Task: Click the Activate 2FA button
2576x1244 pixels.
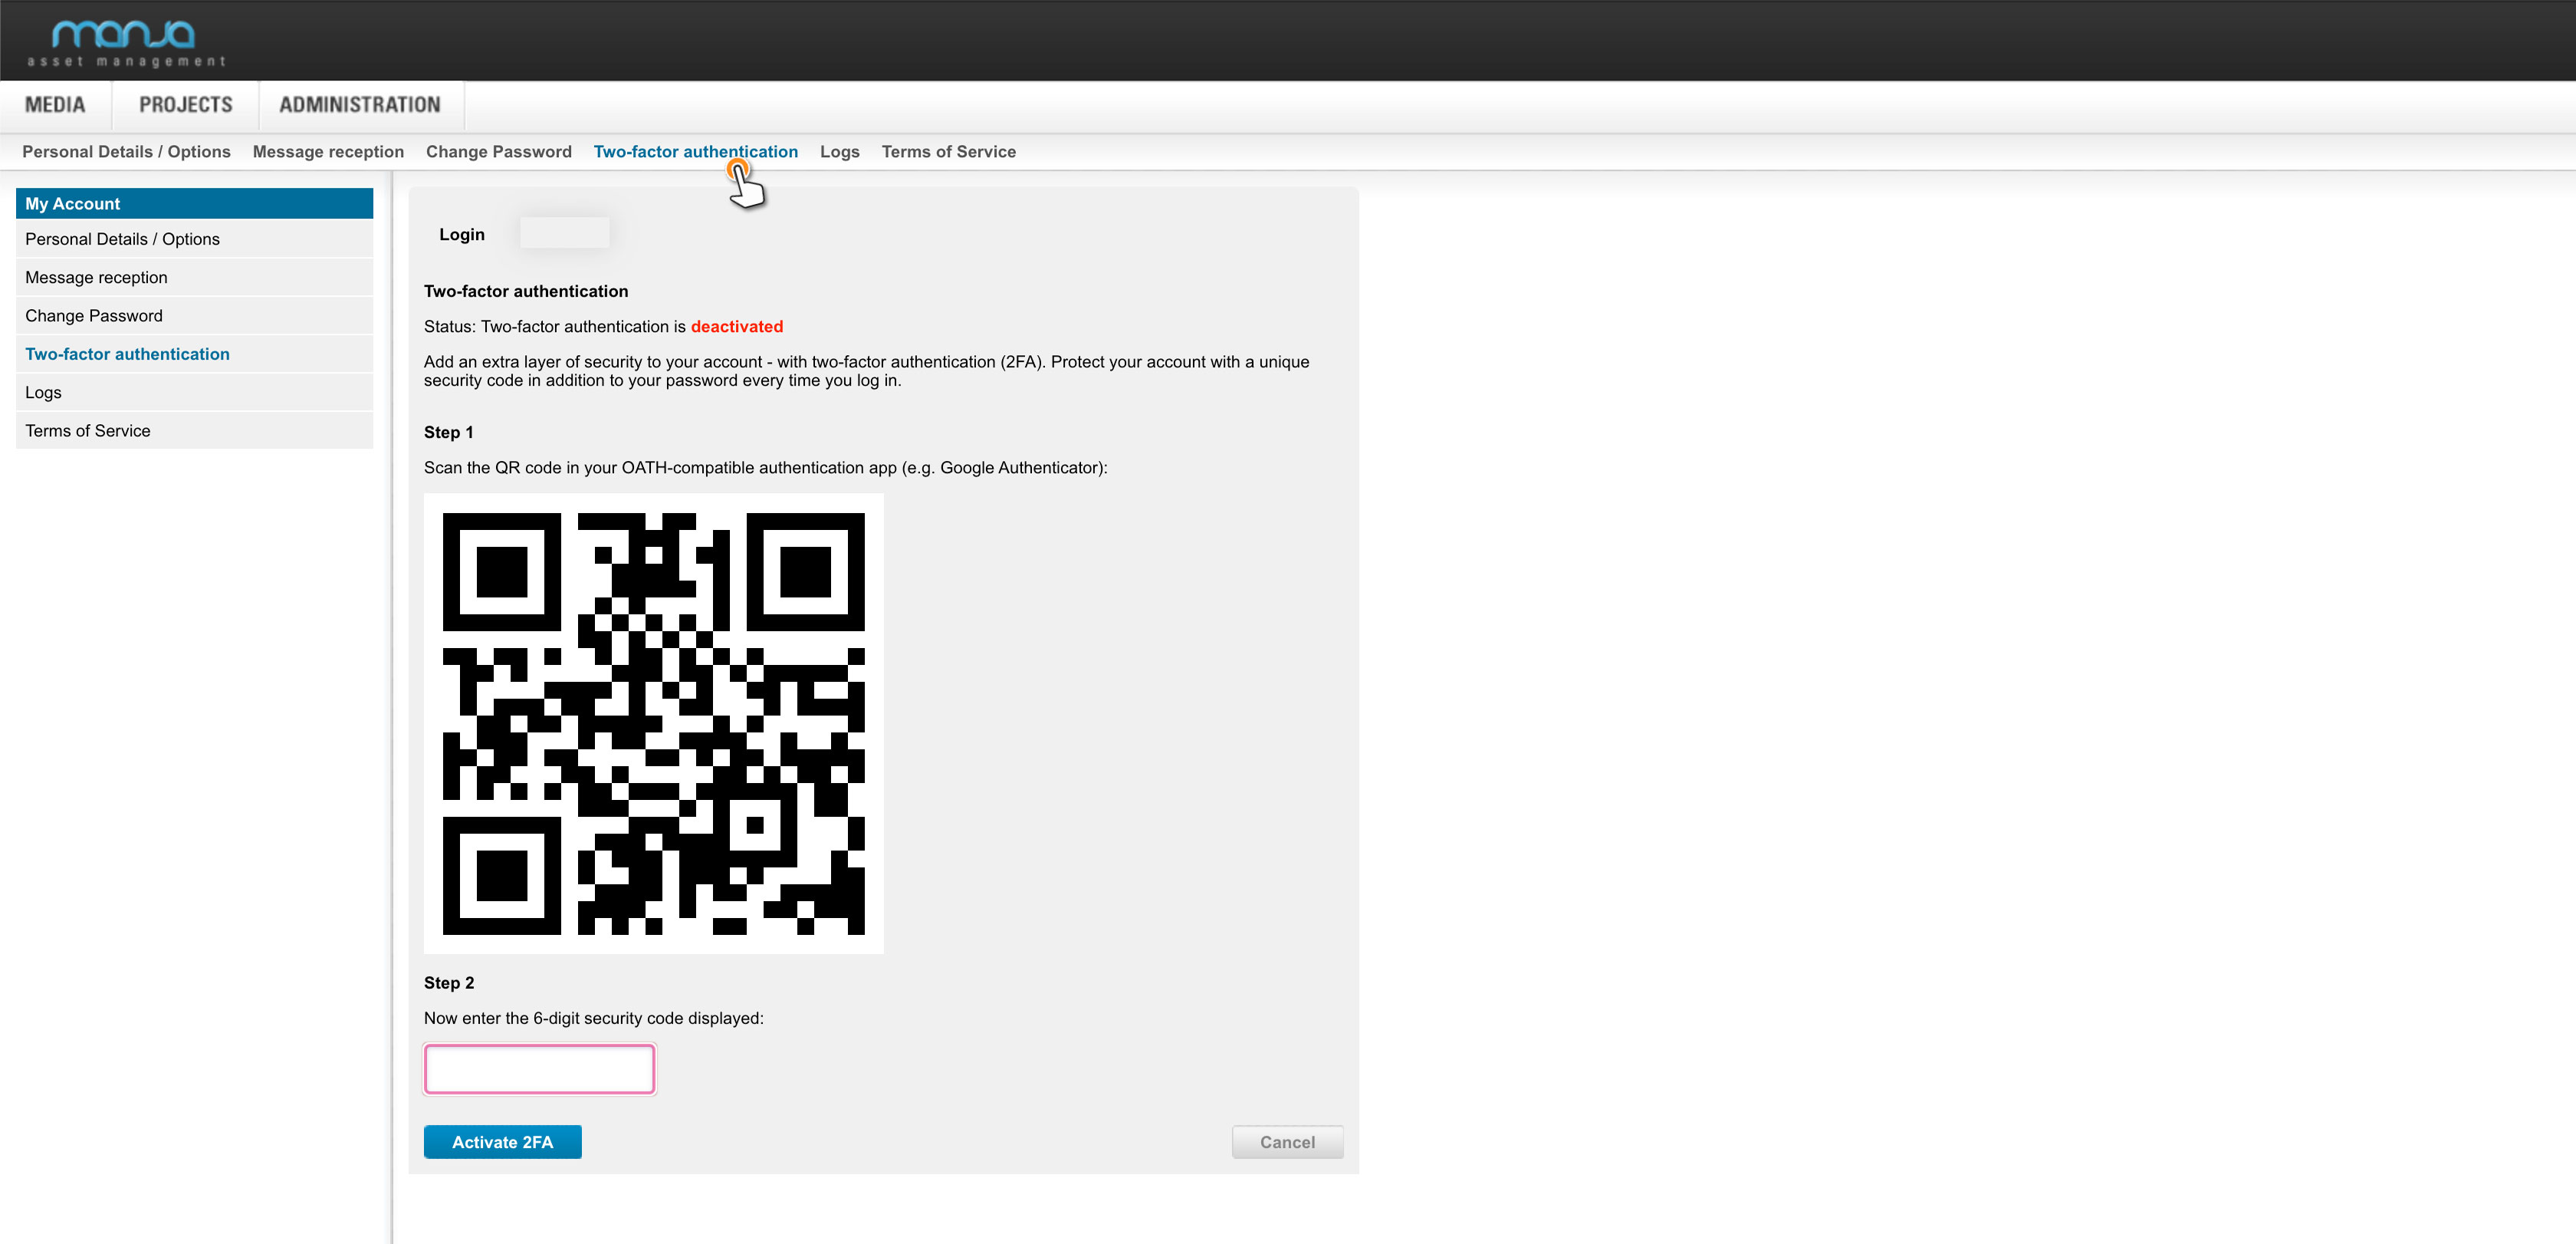Action: tap(501, 1142)
